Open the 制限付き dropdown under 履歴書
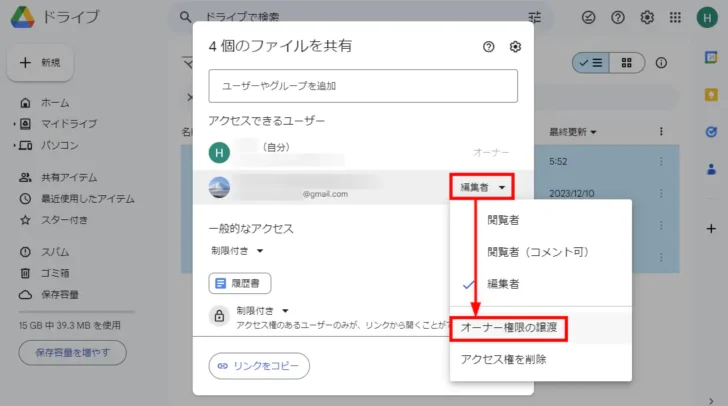728x406 pixels. [262, 310]
